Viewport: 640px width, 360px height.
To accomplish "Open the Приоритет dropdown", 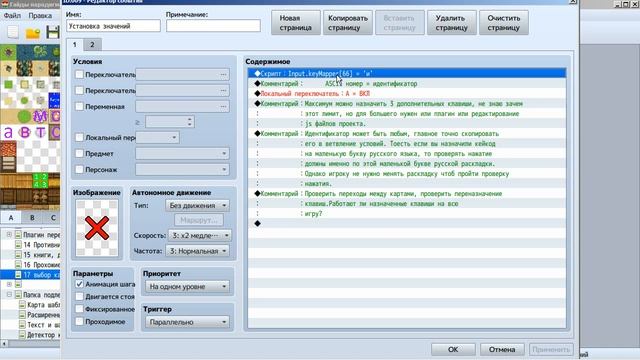I will point(187,287).
